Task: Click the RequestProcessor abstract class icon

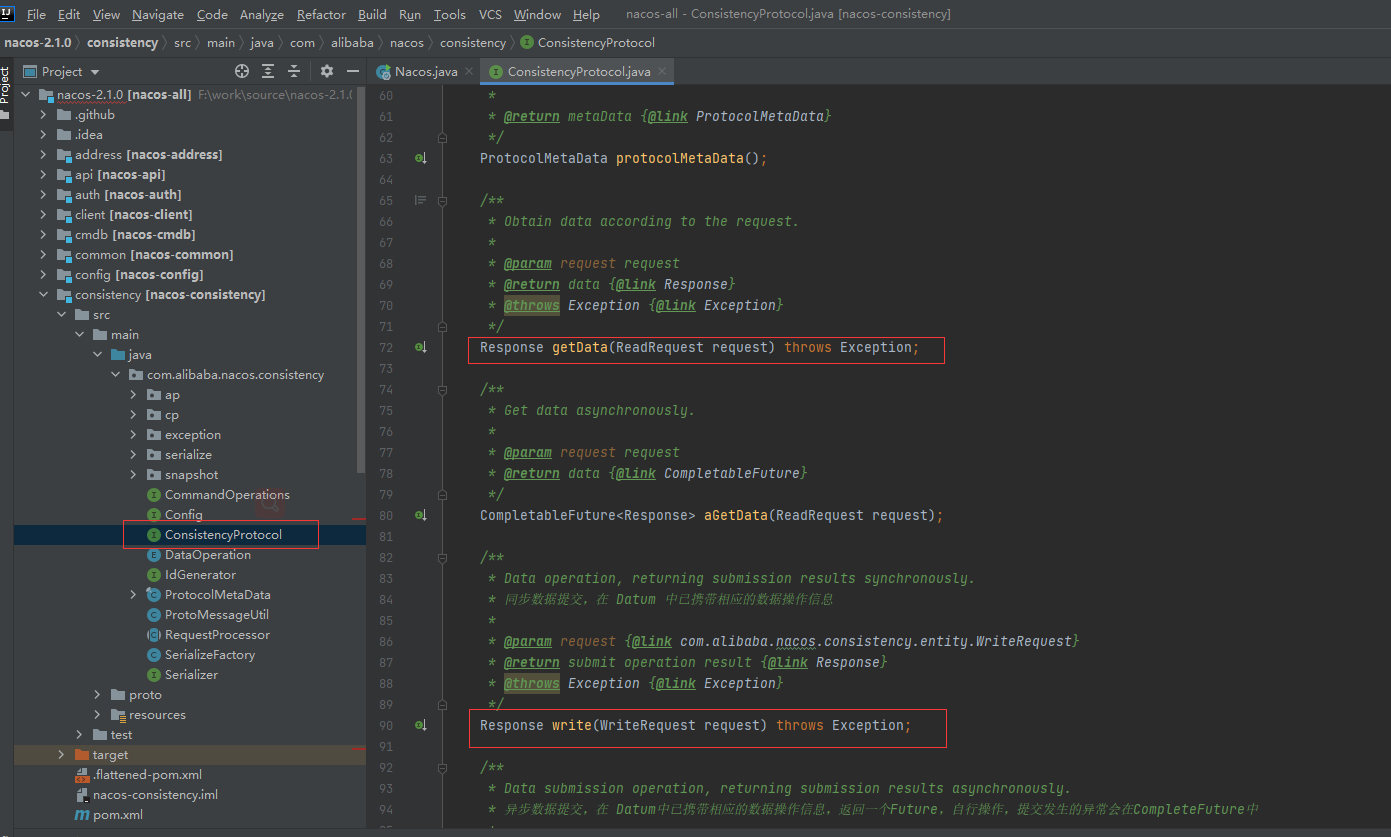Action: pyautogui.click(x=154, y=635)
